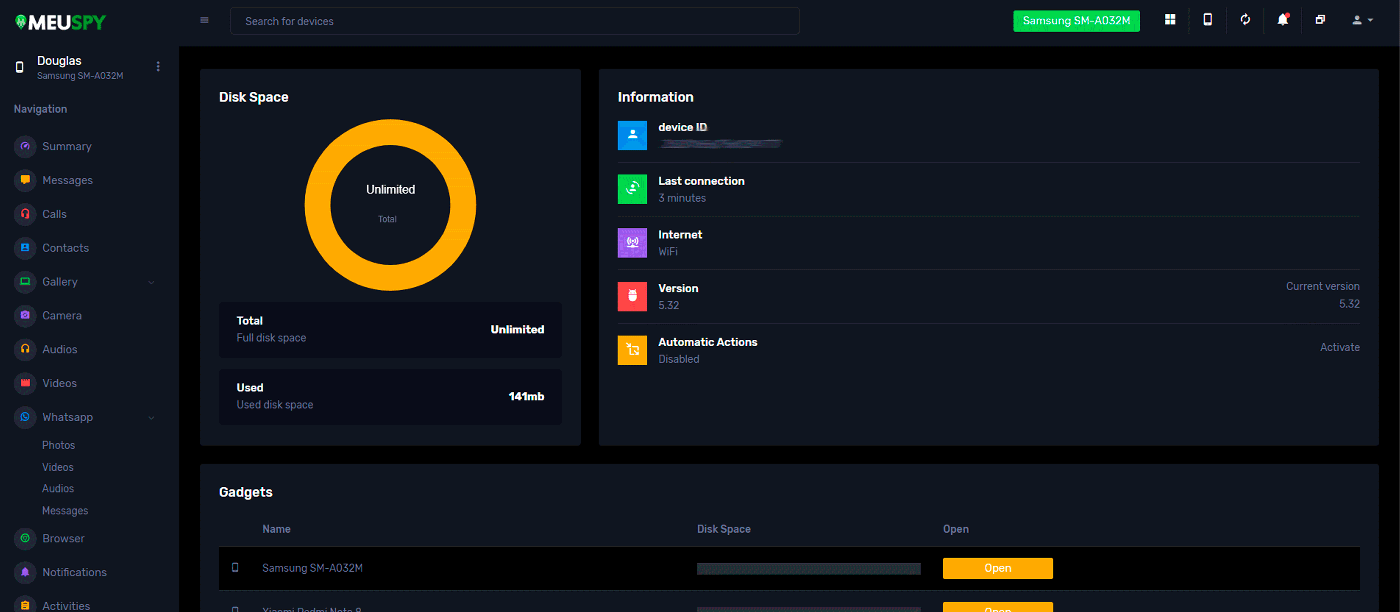Open the Activities clipboard icon
The image size is (1400, 612).
tap(24, 605)
